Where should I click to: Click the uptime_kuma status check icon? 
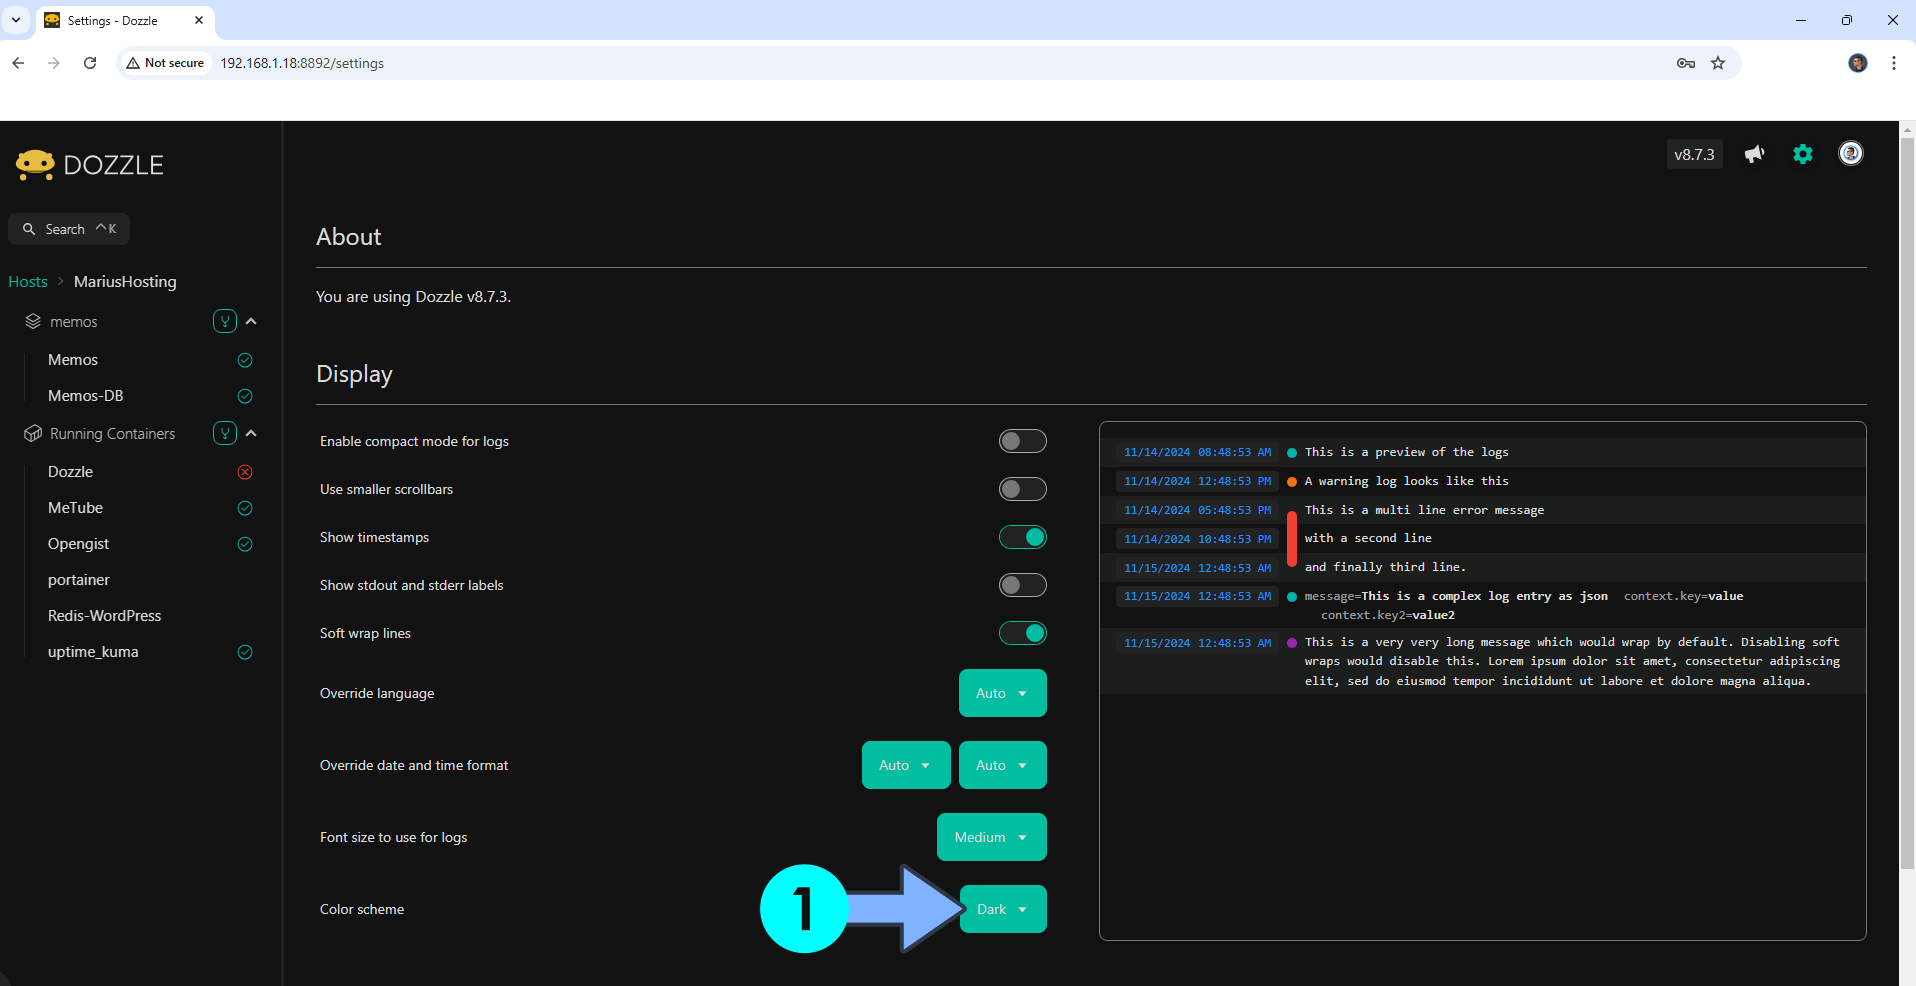click(x=245, y=652)
